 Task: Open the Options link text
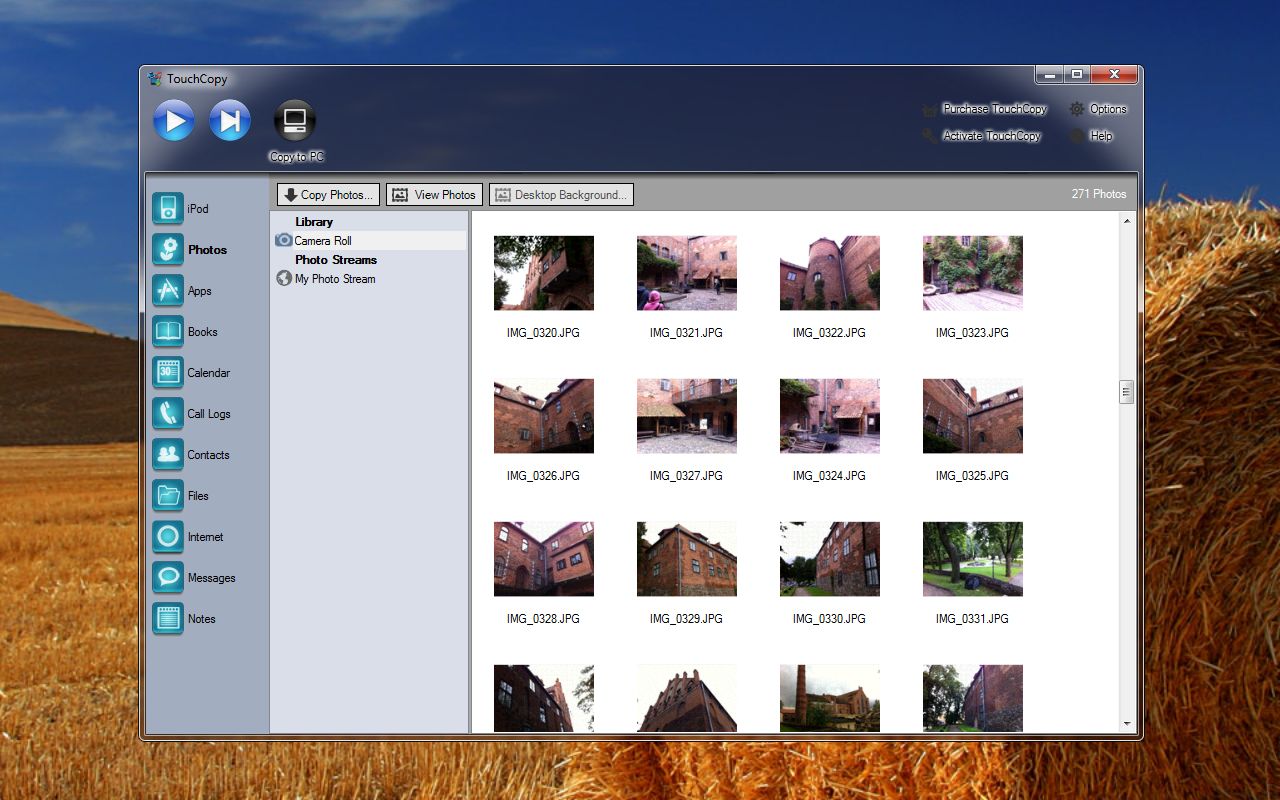1108,109
